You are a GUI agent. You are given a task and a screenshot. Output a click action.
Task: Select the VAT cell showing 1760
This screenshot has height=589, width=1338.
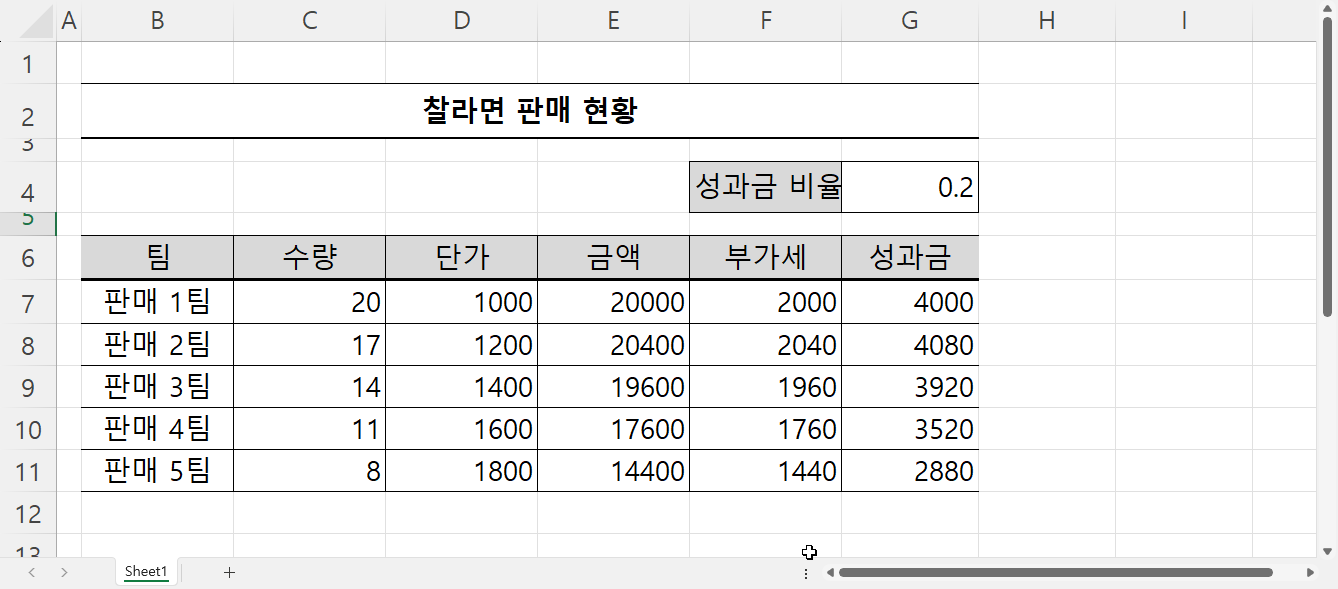[x=766, y=429]
